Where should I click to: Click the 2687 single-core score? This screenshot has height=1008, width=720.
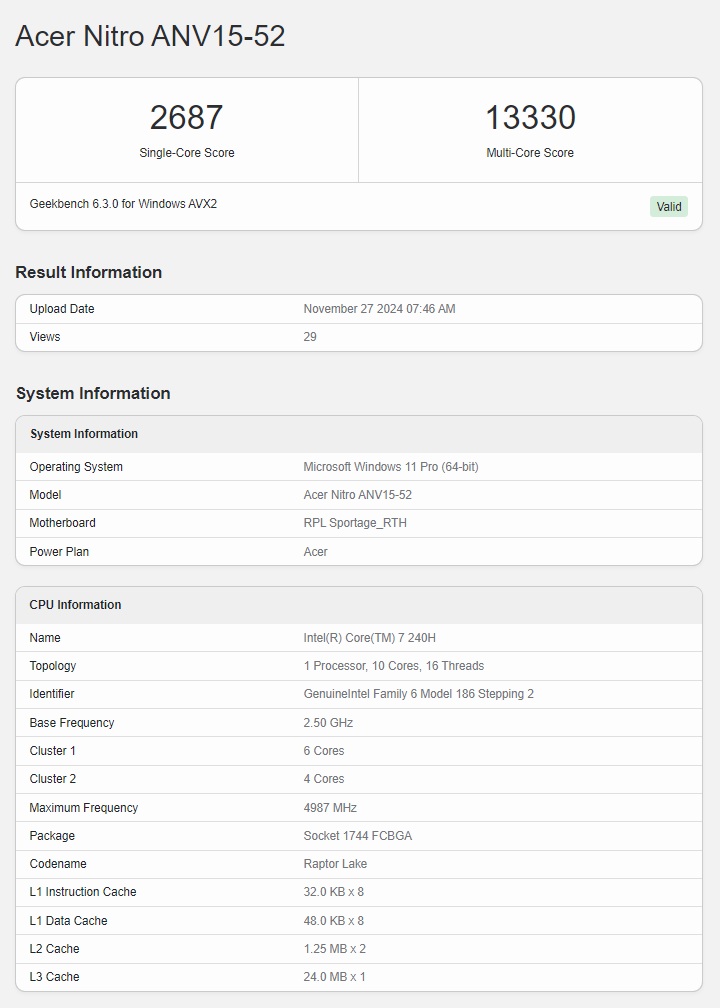click(x=186, y=118)
